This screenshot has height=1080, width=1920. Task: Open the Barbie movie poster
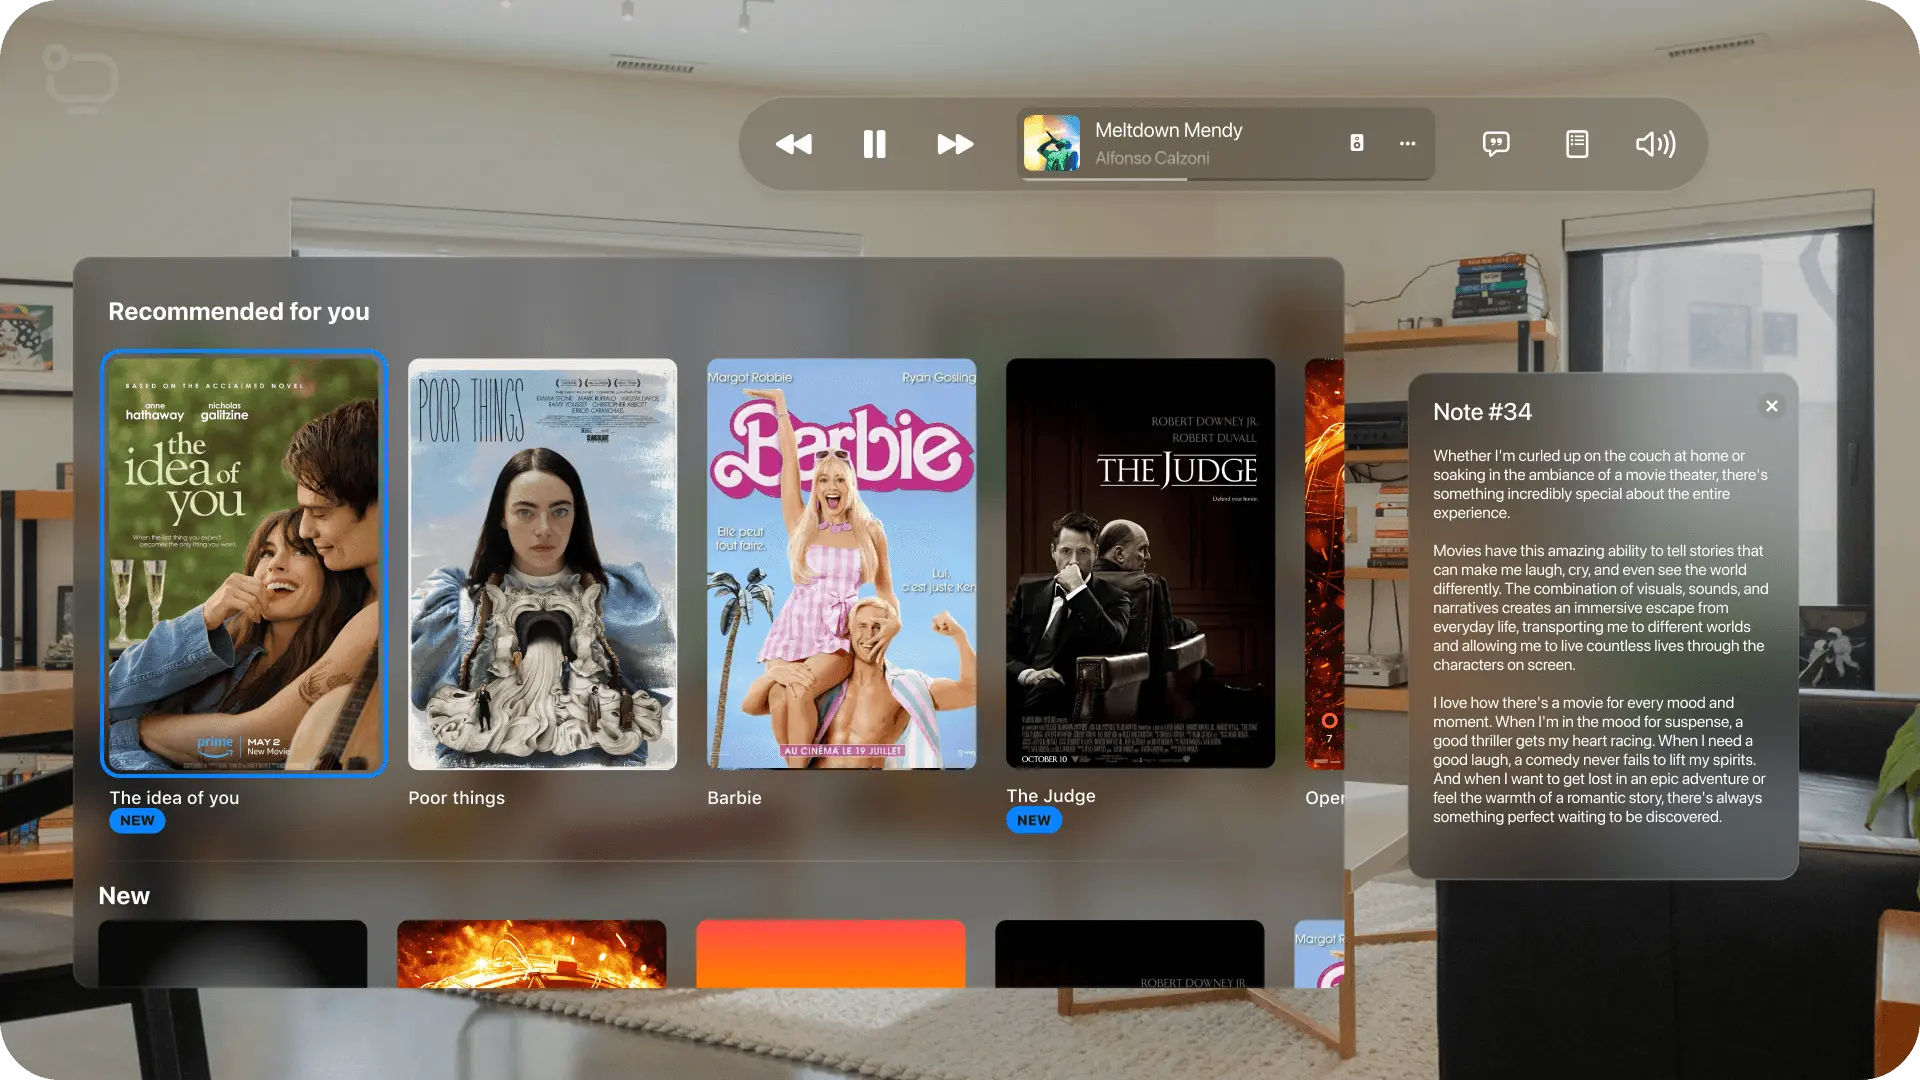(x=841, y=563)
